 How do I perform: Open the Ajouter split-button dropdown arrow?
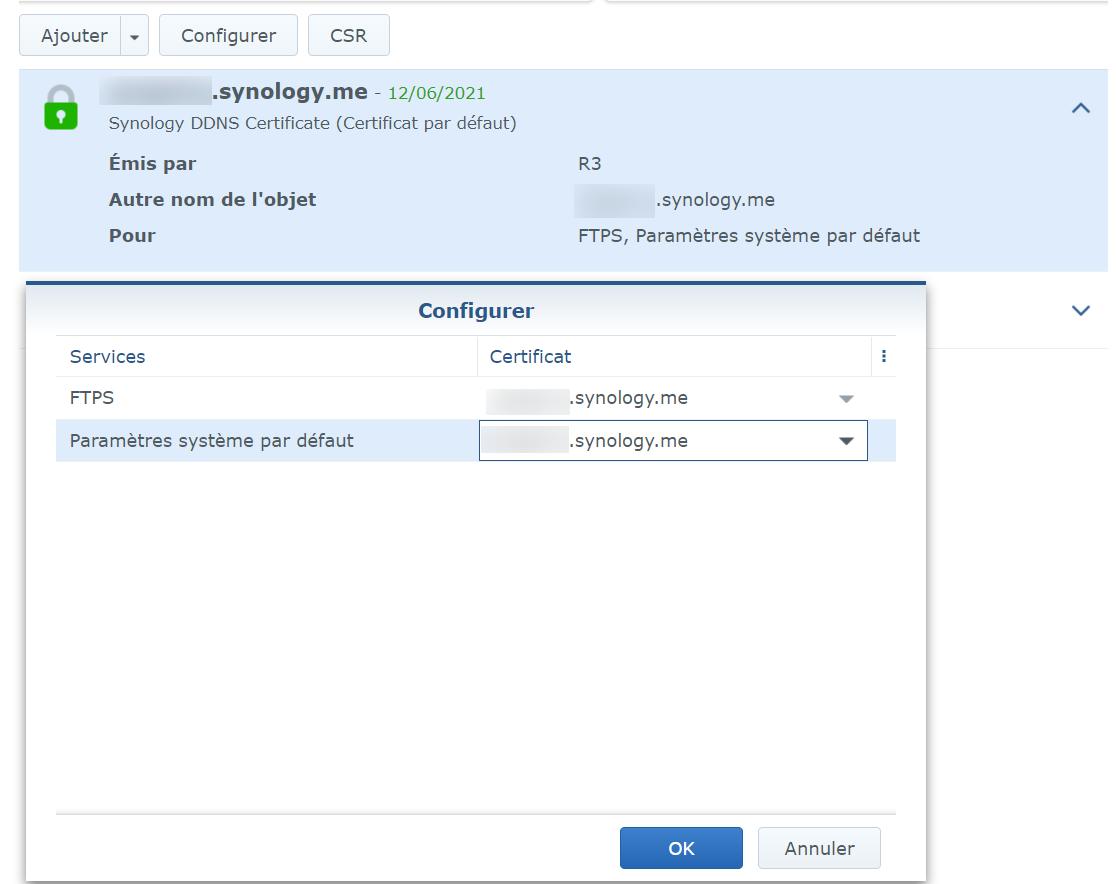click(x=135, y=36)
